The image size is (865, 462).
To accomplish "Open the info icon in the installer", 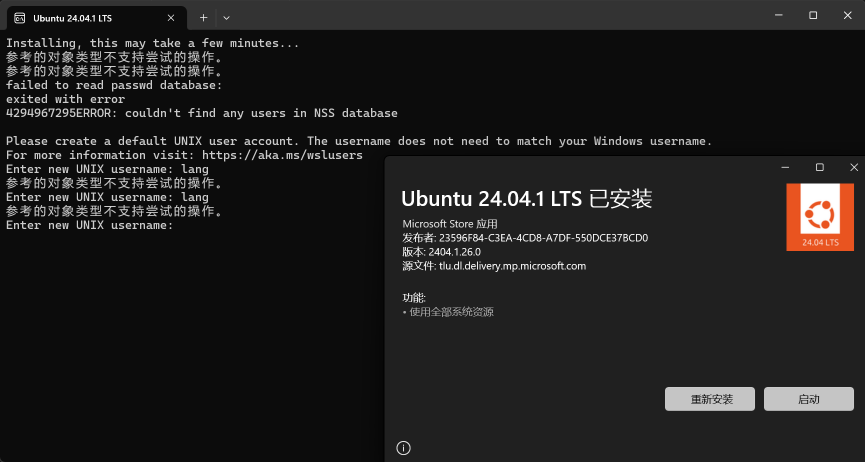I will tap(404, 448).
